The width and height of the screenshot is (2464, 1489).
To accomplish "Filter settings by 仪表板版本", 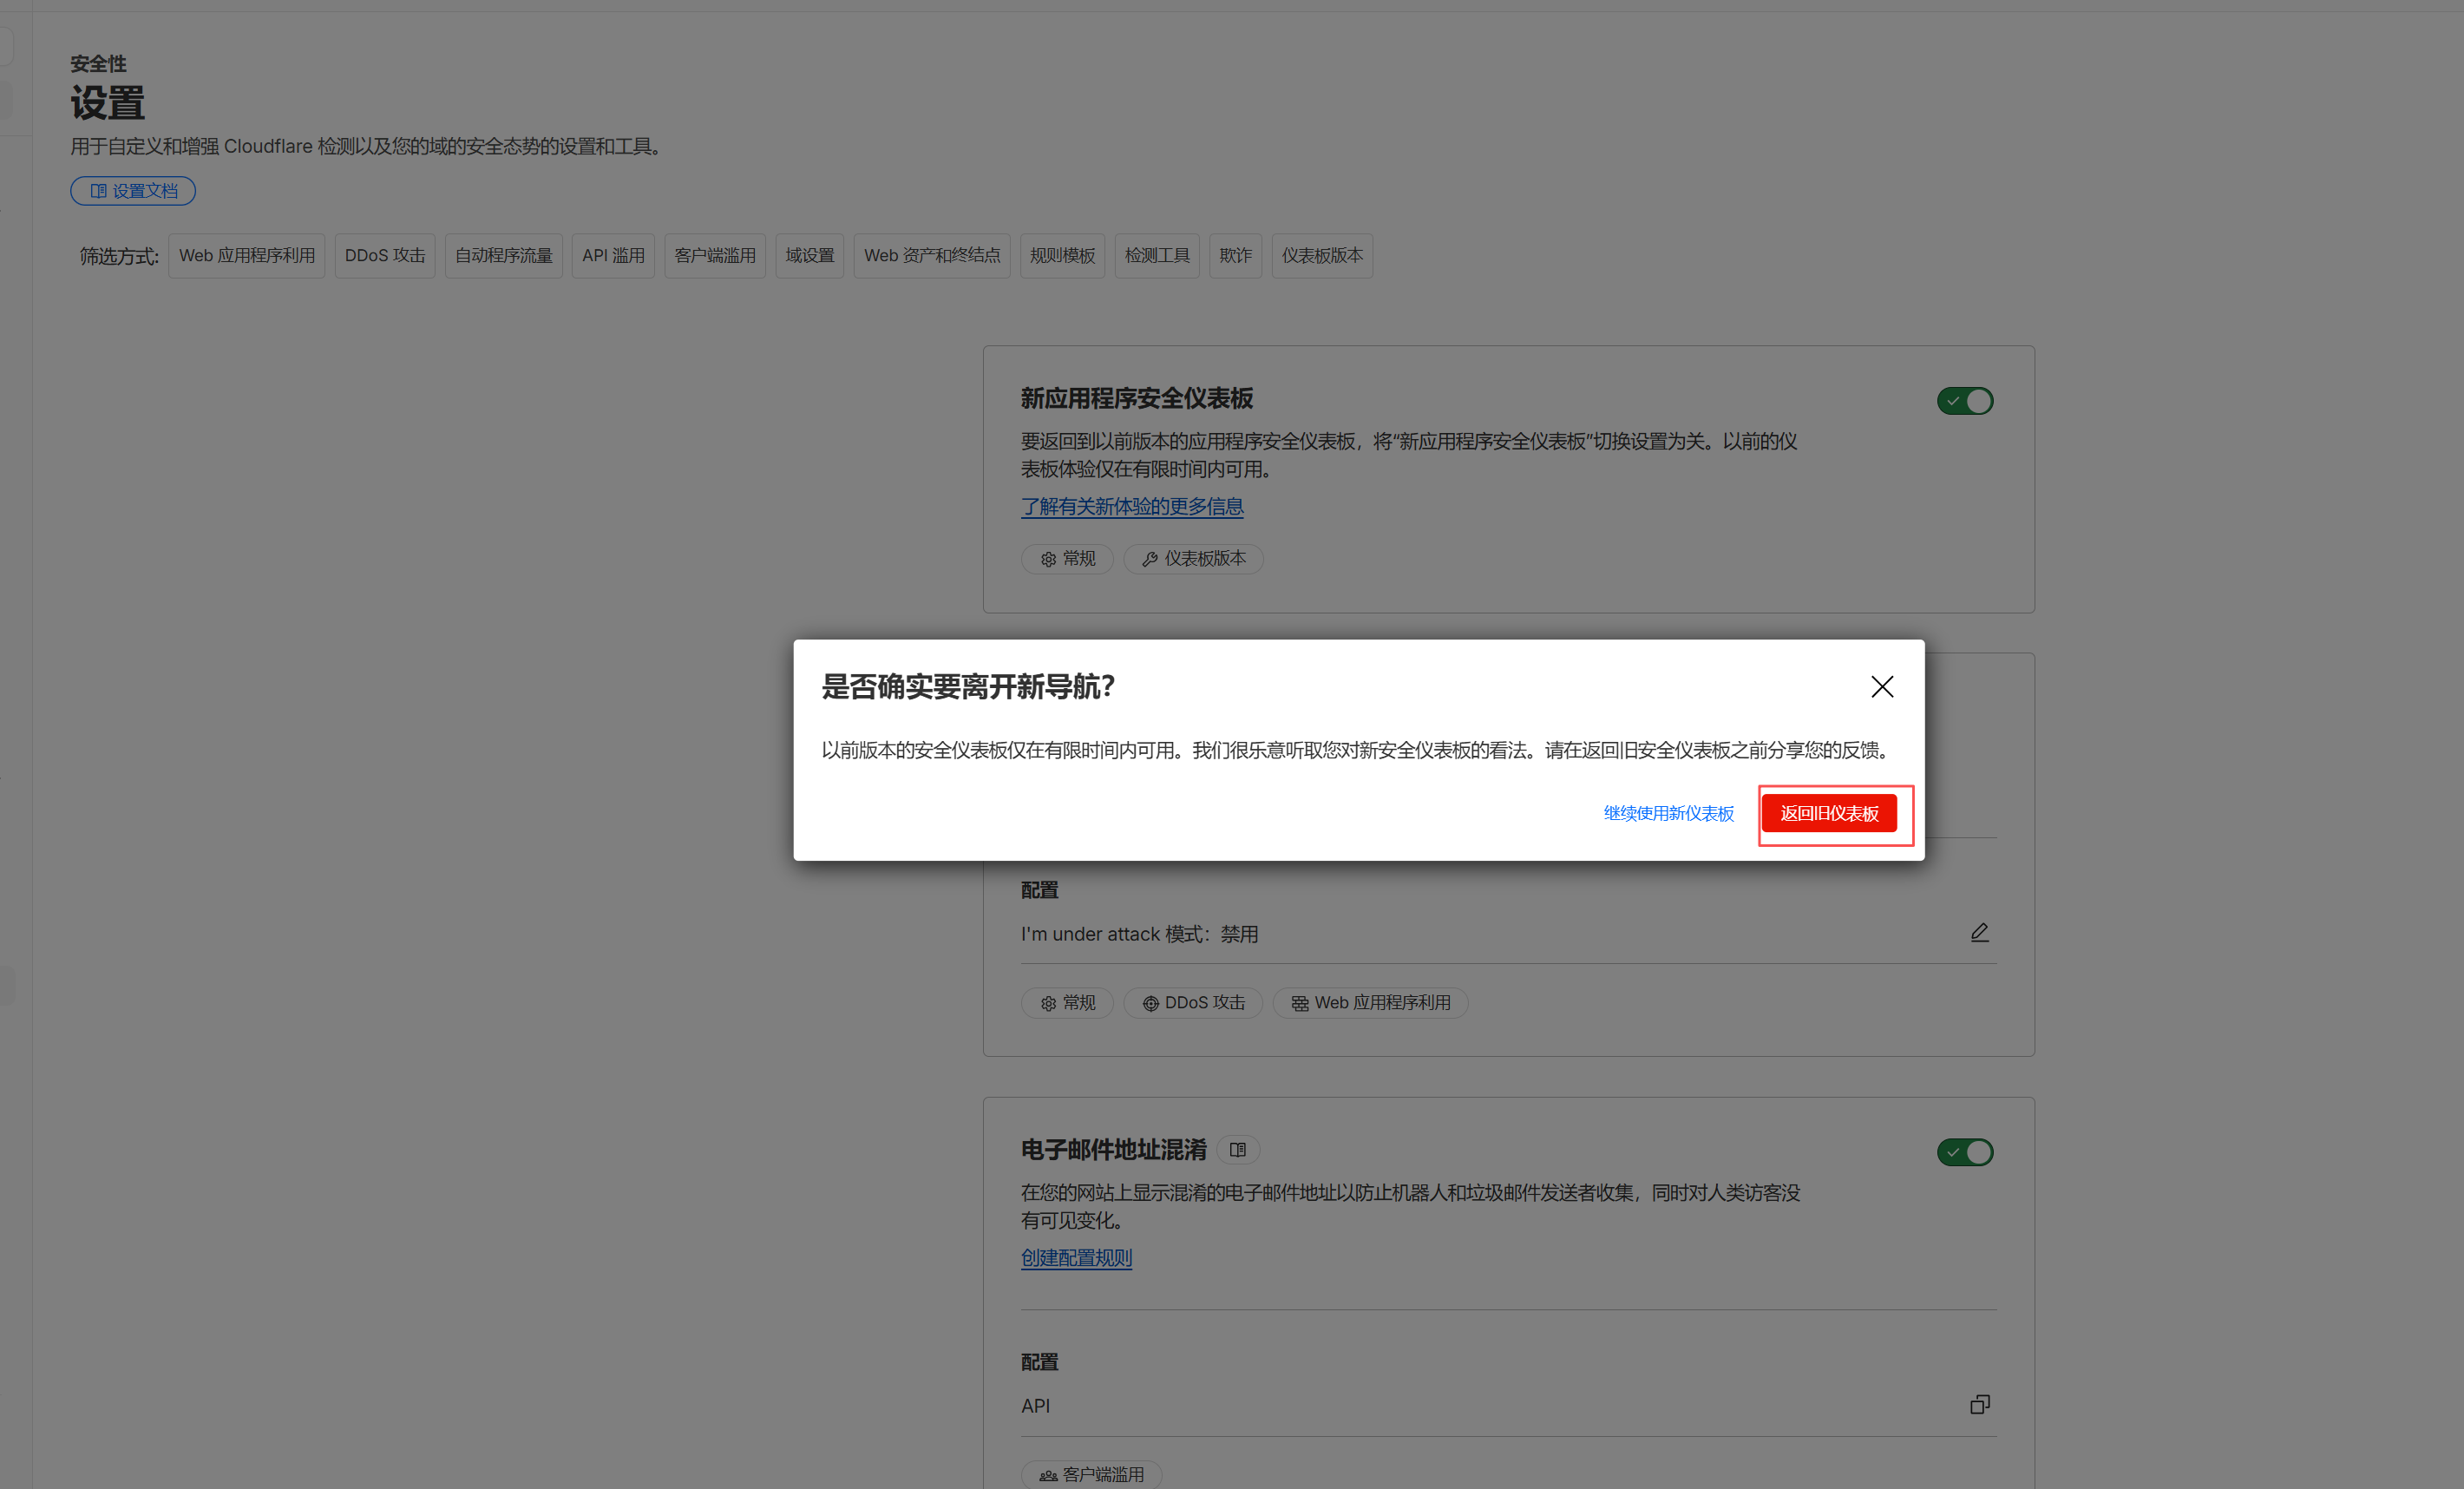I will coord(1321,256).
